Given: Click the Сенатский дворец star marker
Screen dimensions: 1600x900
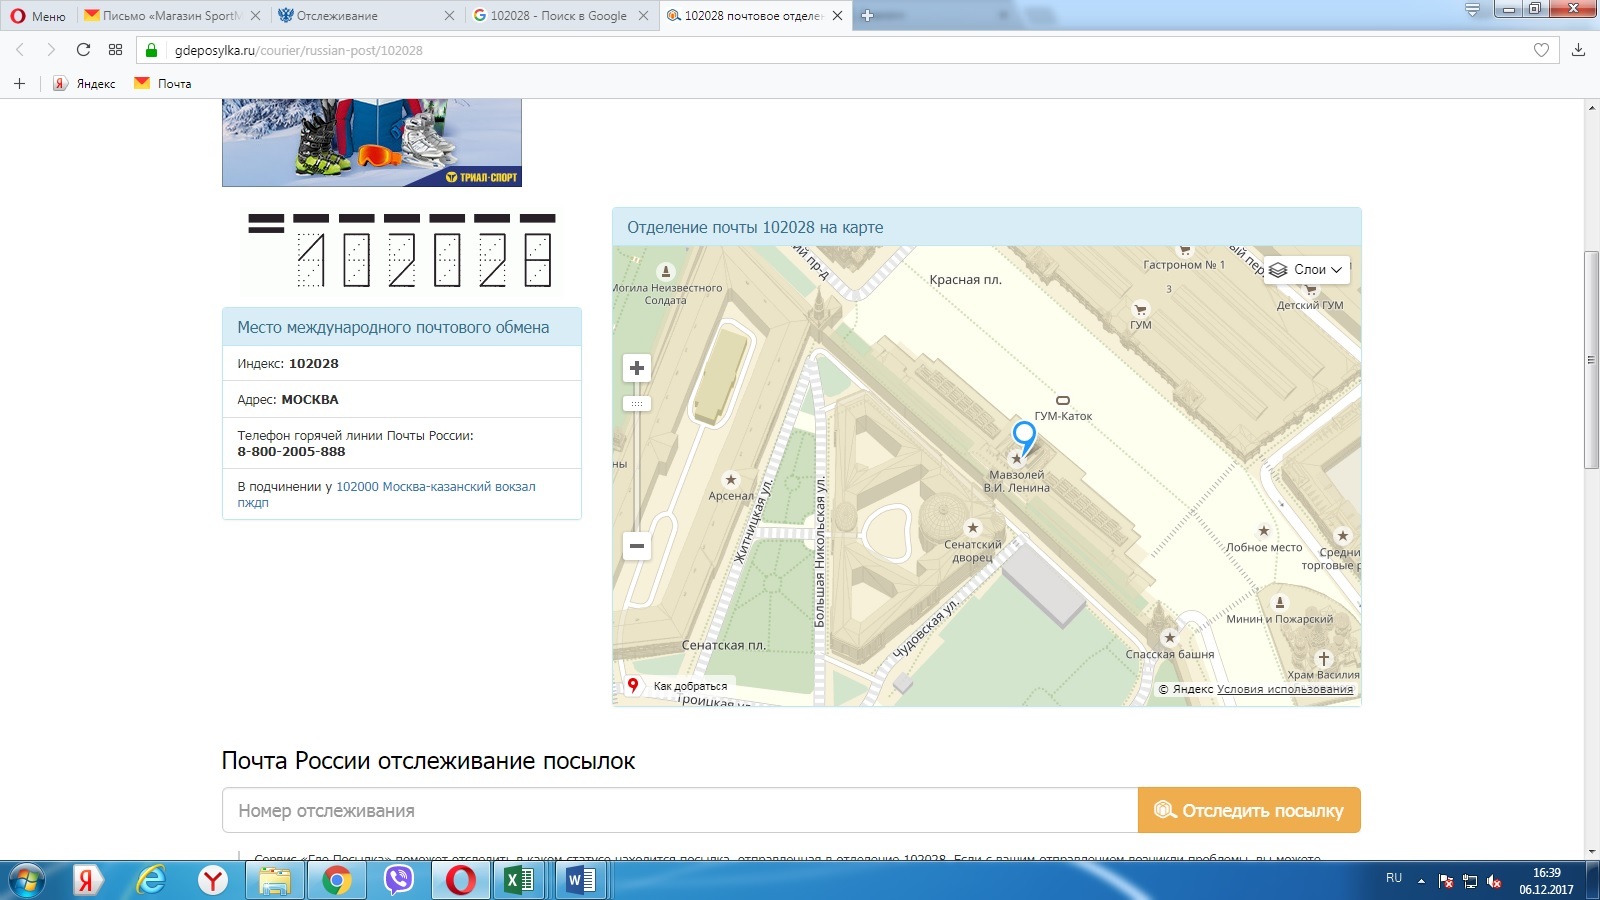Looking at the screenshot, I should click(x=972, y=528).
